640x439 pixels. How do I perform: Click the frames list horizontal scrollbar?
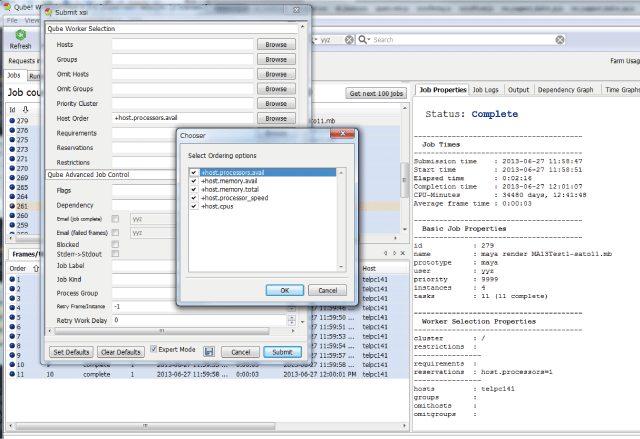145,426
